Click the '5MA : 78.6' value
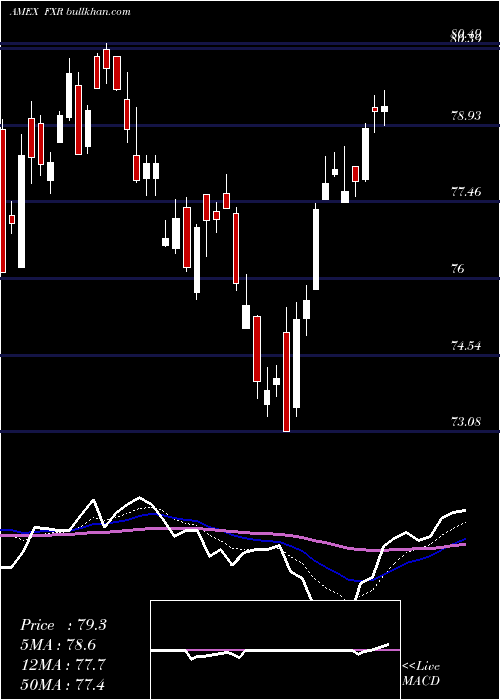Image resolution: width=500 pixels, height=700 pixels. pos(58,645)
